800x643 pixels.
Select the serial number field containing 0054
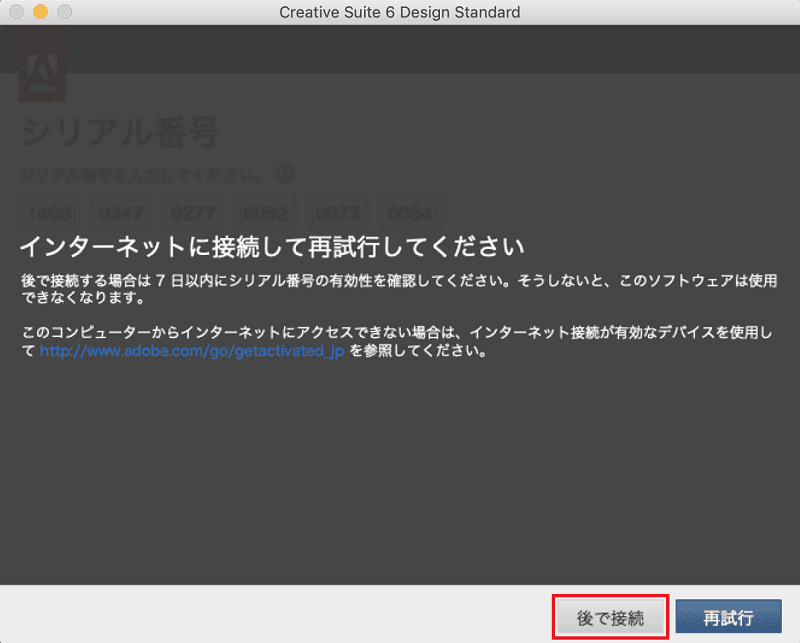pos(410,212)
